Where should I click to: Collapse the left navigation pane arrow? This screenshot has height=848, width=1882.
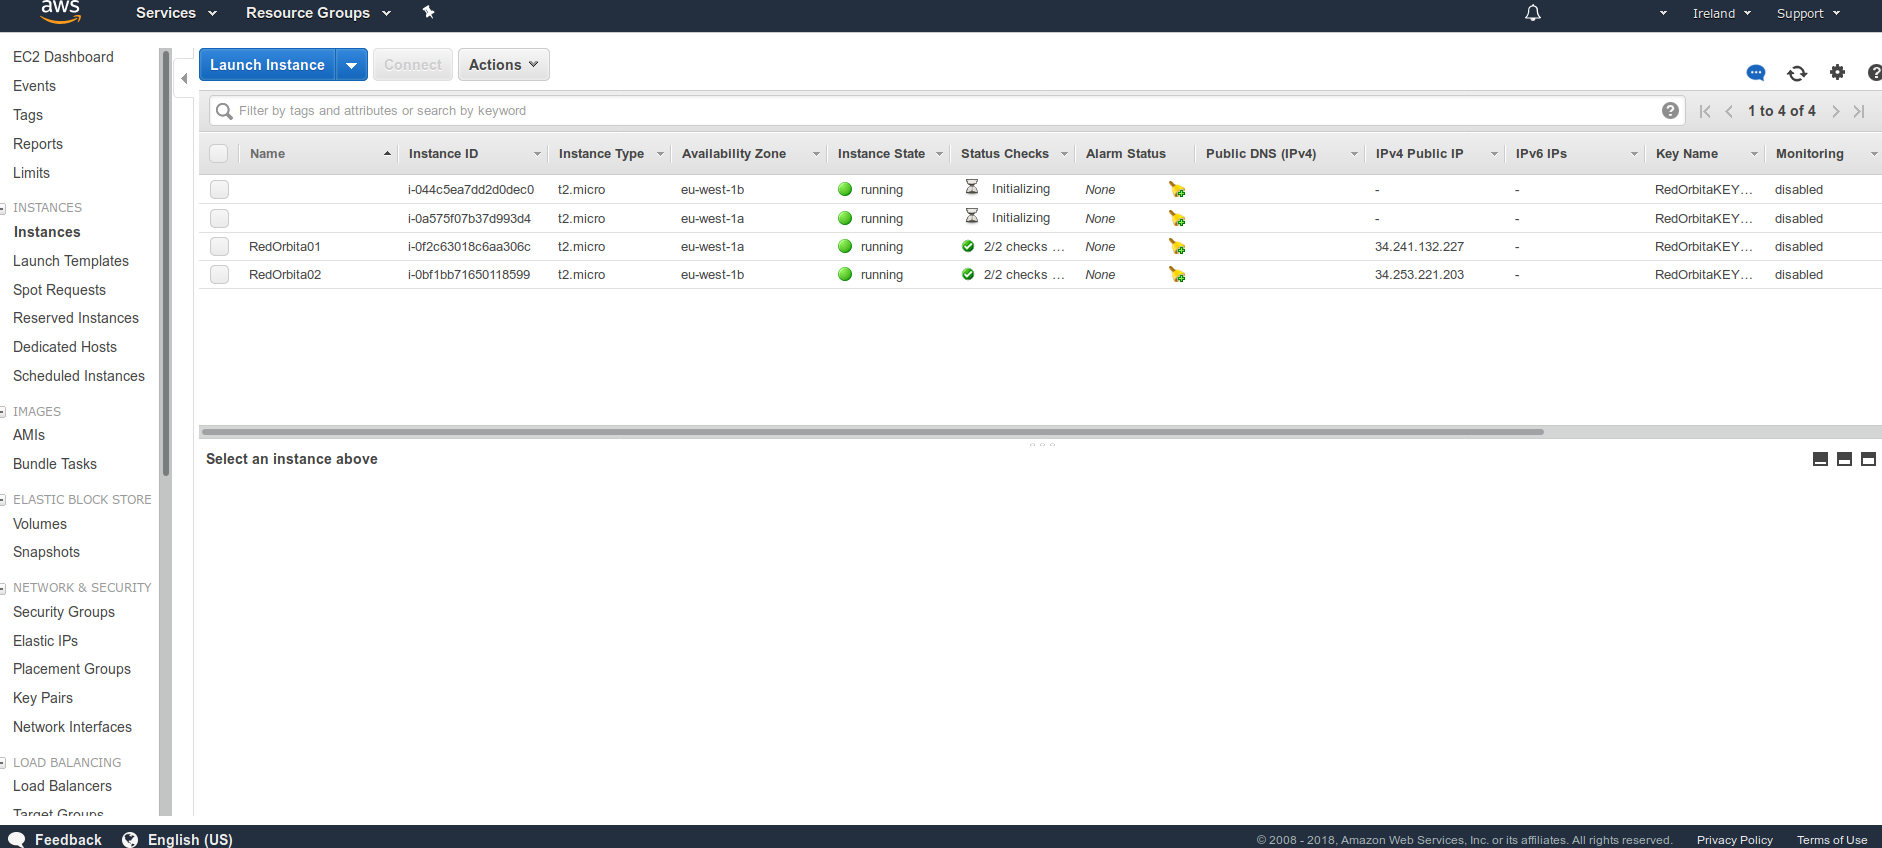click(x=184, y=78)
